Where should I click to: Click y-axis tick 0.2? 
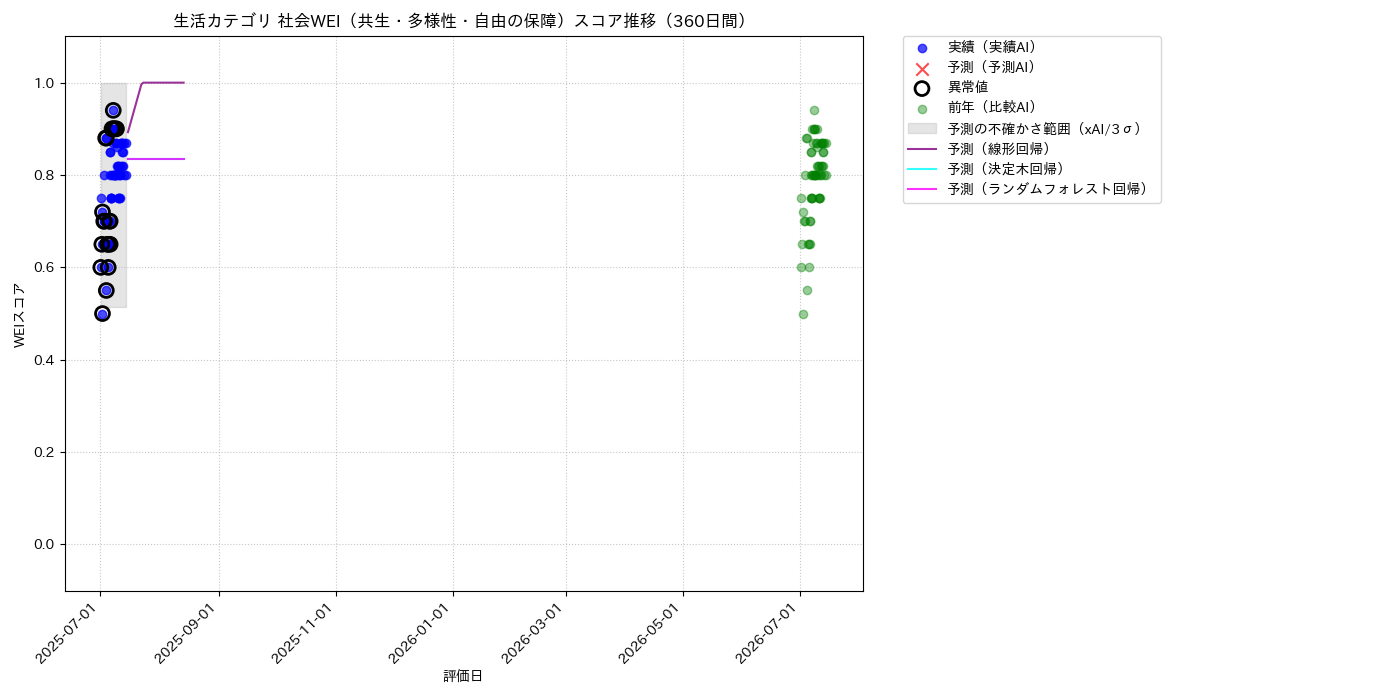pos(44,452)
